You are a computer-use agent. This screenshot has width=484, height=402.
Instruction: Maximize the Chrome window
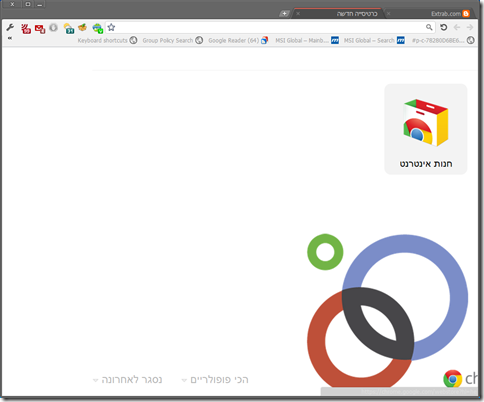click(28, 4)
